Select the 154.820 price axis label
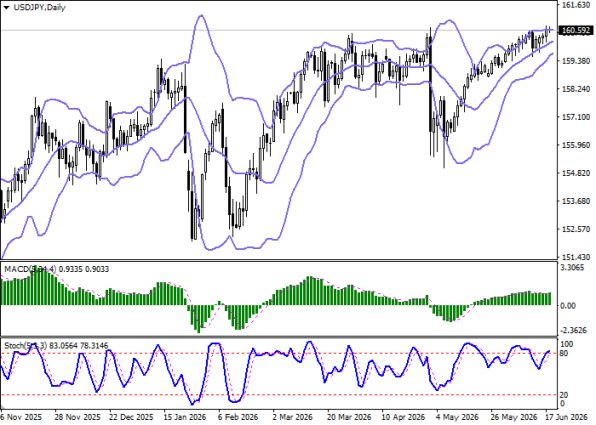 click(x=576, y=173)
